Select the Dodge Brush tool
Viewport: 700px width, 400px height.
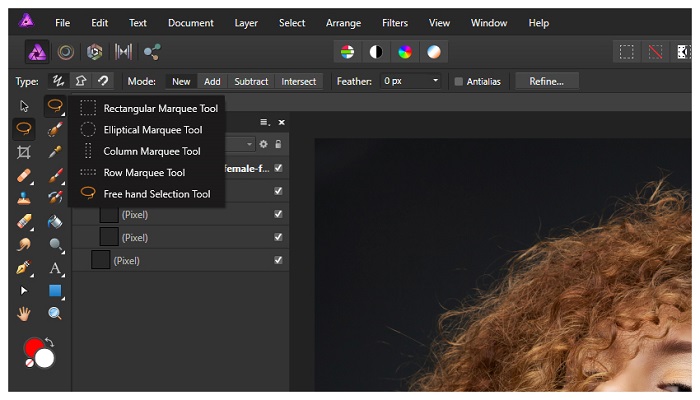pos(55,244)
